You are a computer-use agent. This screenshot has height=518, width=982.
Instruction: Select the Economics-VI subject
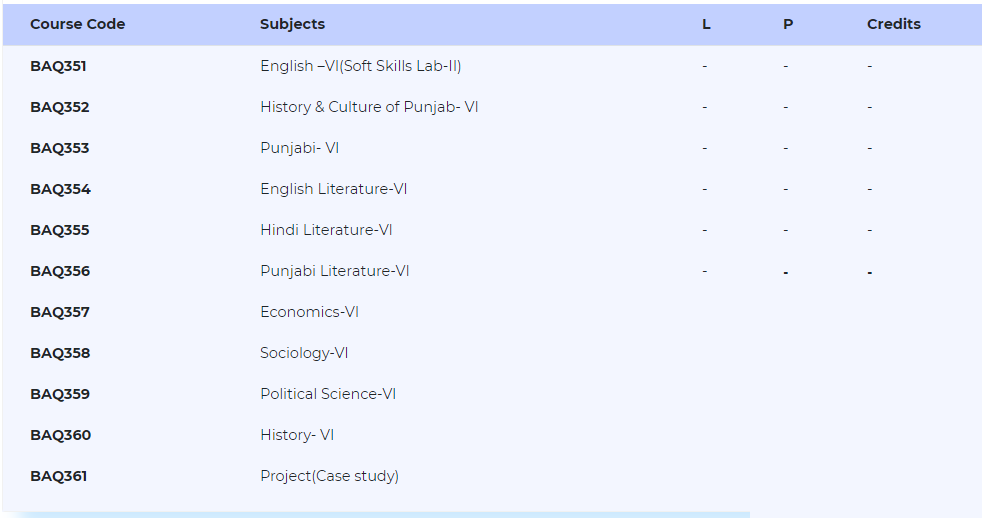tap(309, 312)
